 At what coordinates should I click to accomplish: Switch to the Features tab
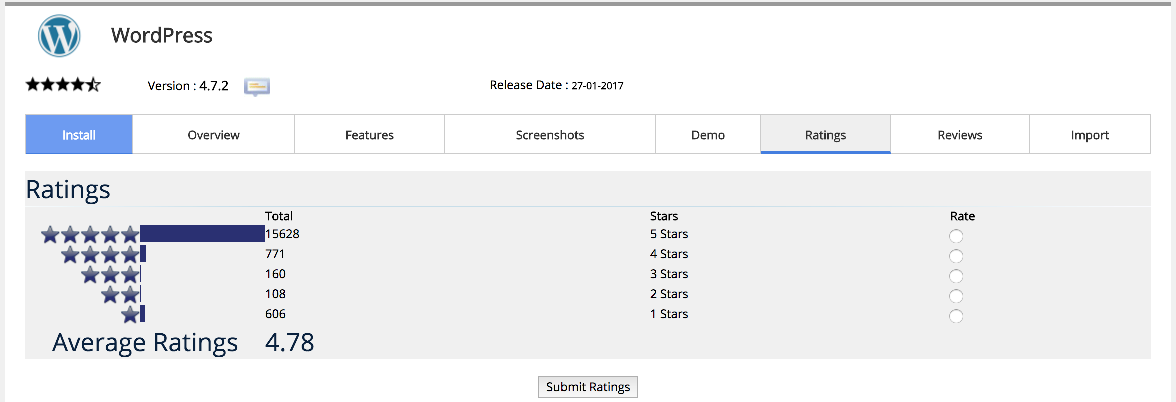click(x=370, y=135)
